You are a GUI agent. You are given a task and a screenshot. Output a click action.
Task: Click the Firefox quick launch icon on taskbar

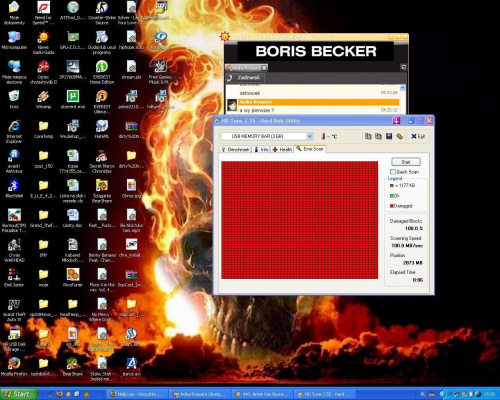tap(59, 394)
